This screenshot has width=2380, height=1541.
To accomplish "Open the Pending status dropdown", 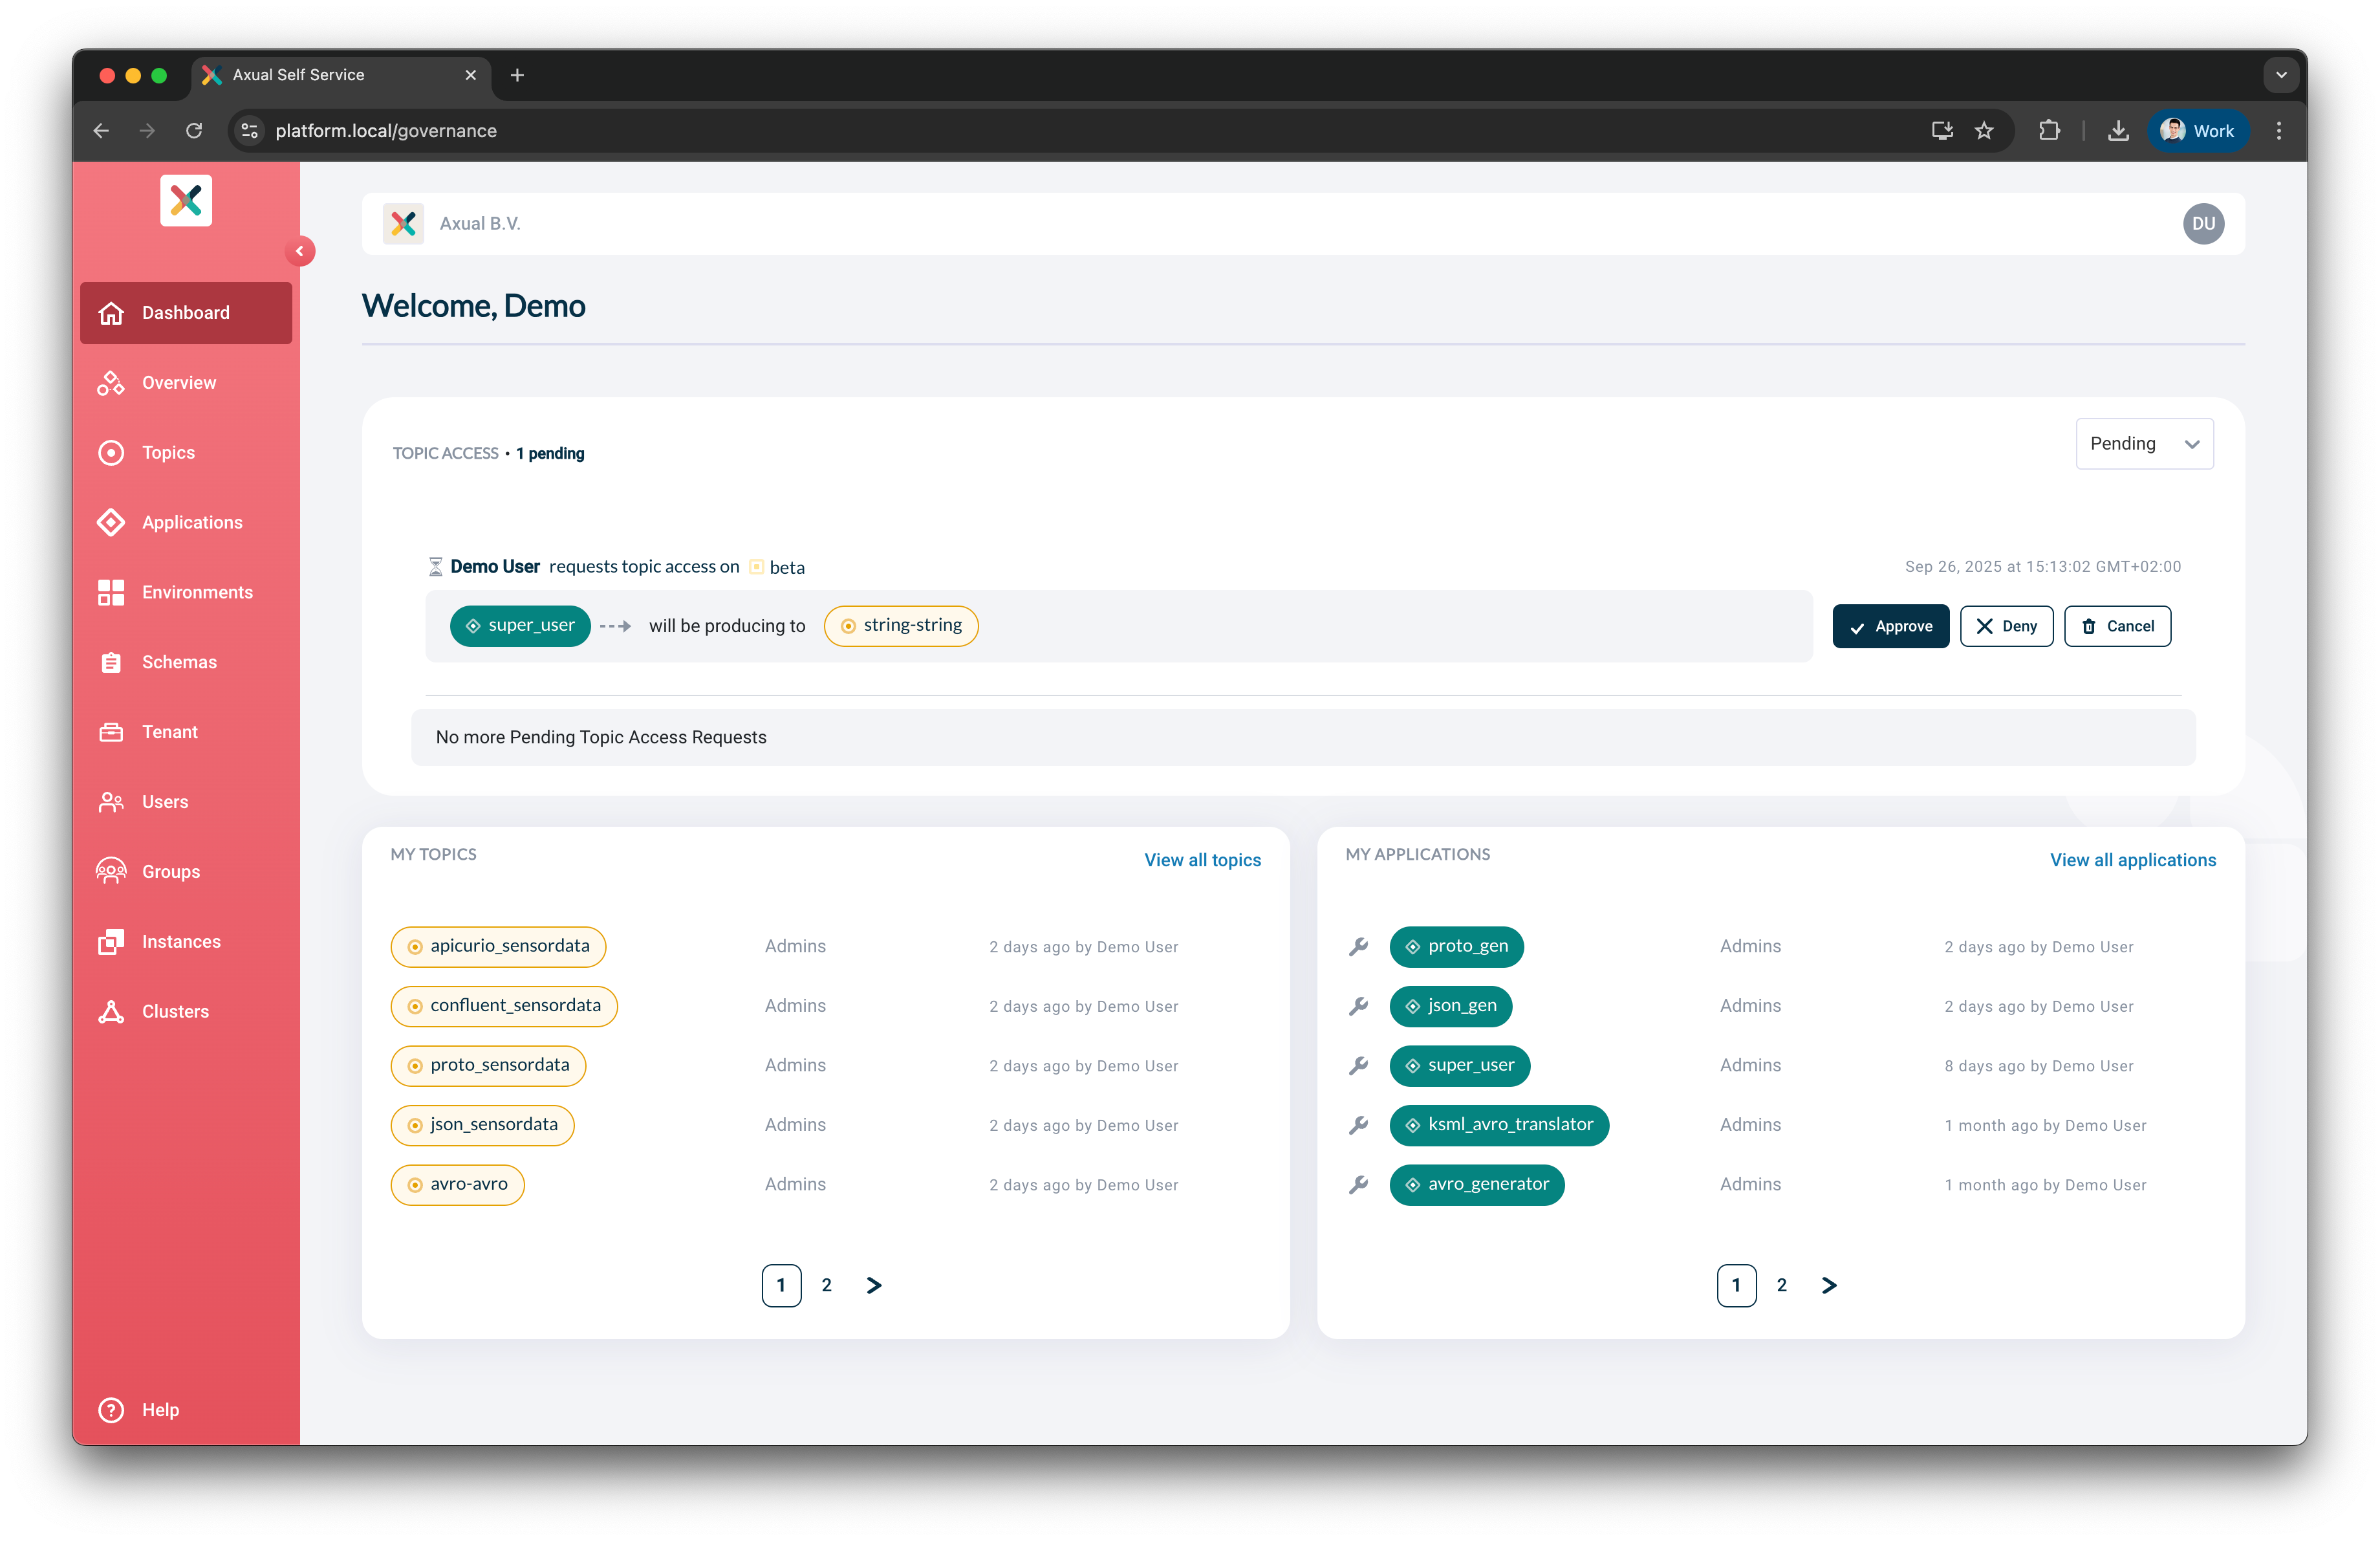I will tap(2144, 444).
